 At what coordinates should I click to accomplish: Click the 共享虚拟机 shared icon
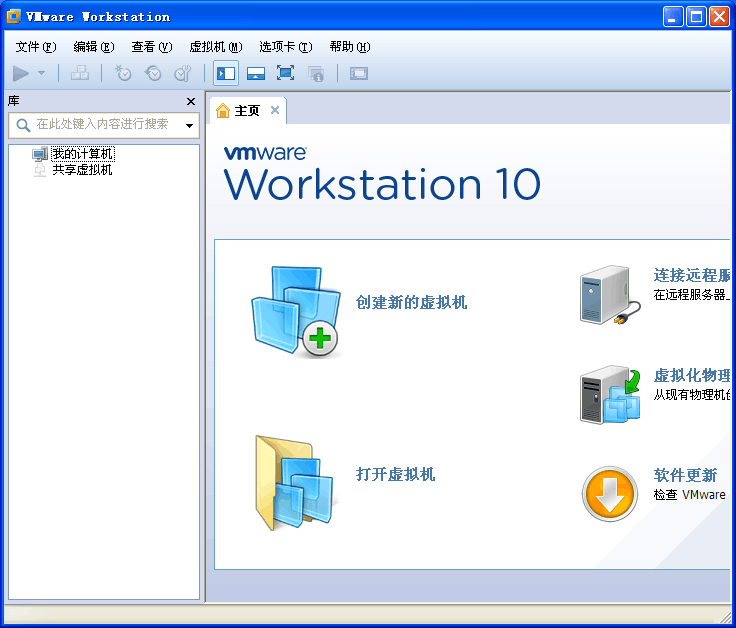tap(40, 169)
